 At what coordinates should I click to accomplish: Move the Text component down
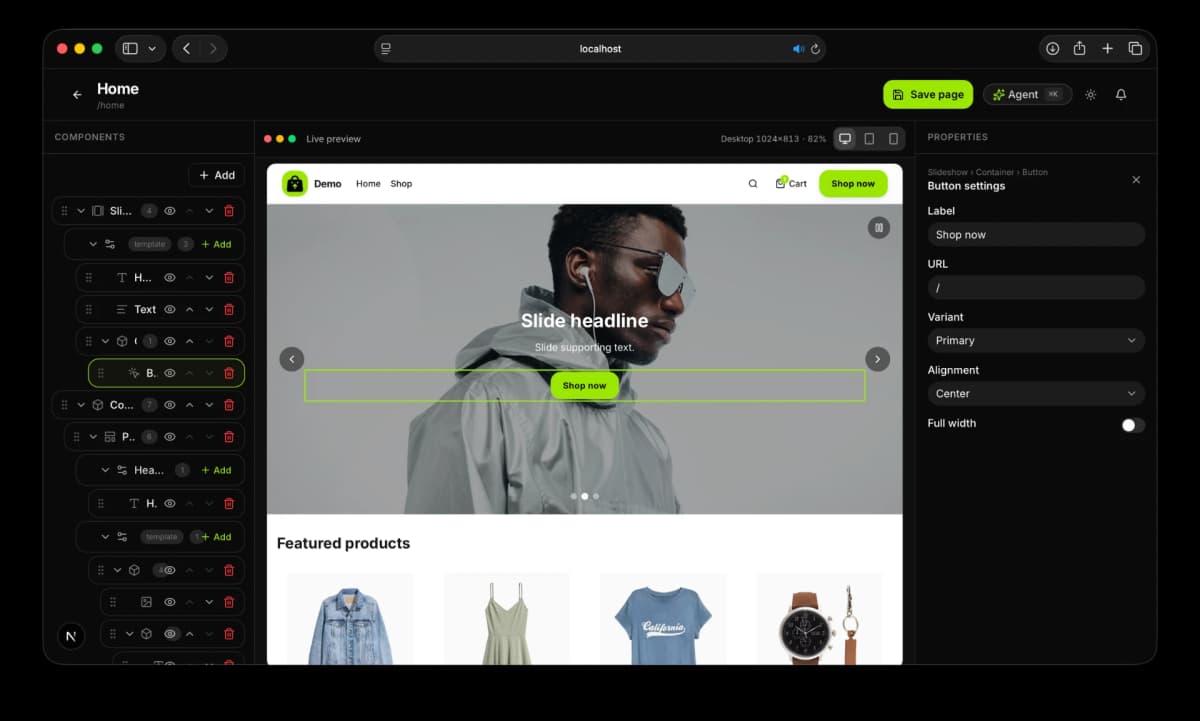click(x=209, y=310)
